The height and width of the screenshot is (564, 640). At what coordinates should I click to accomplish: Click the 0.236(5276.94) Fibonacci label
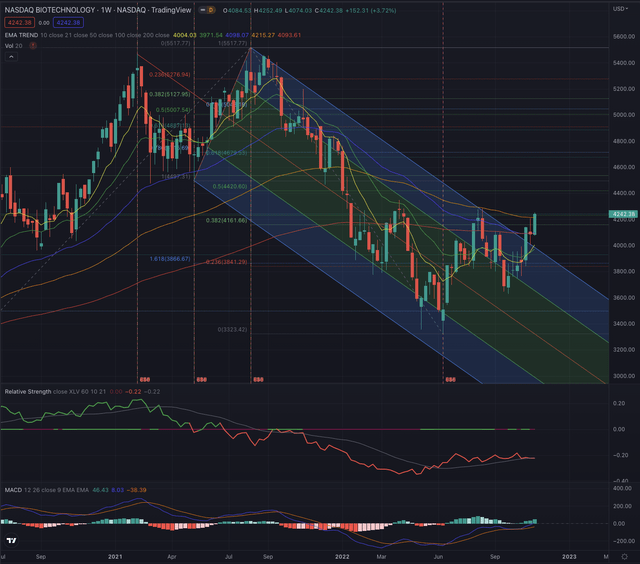[x=169, y=75]
